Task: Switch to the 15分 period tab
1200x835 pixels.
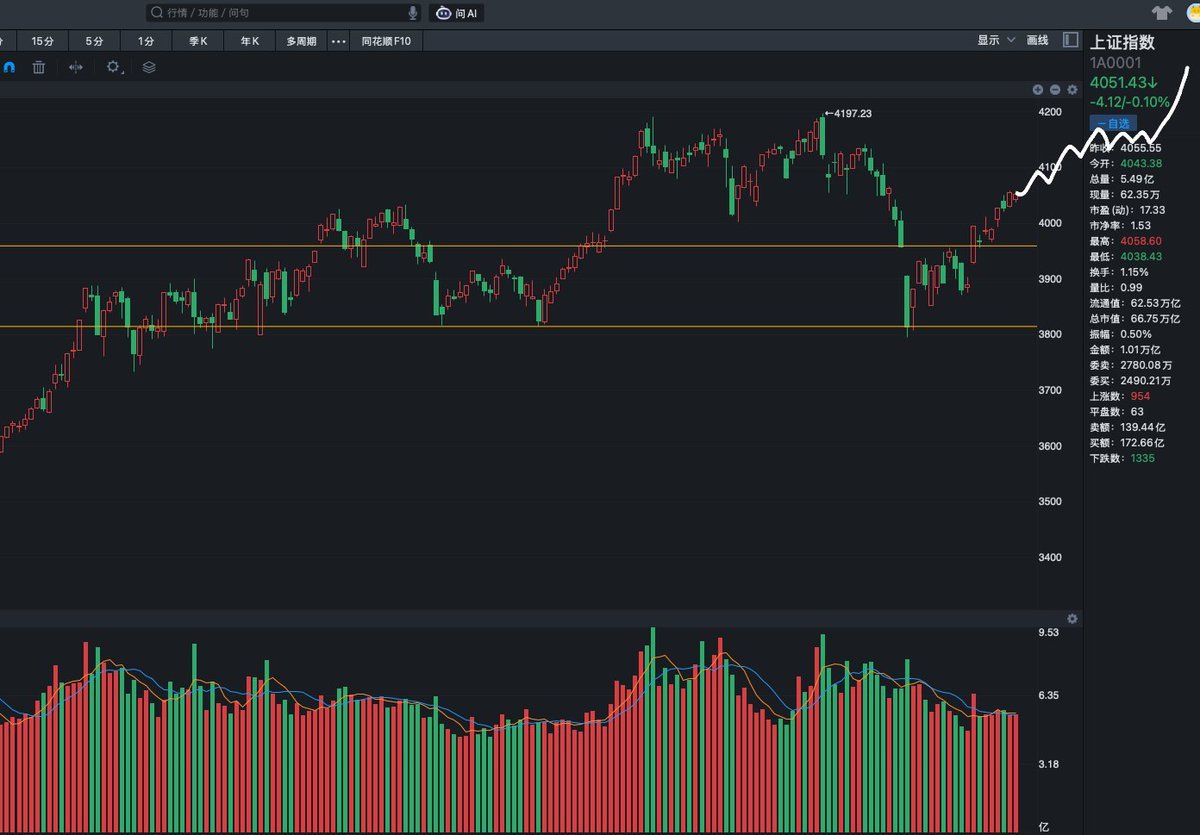Action: pos(42,41)
